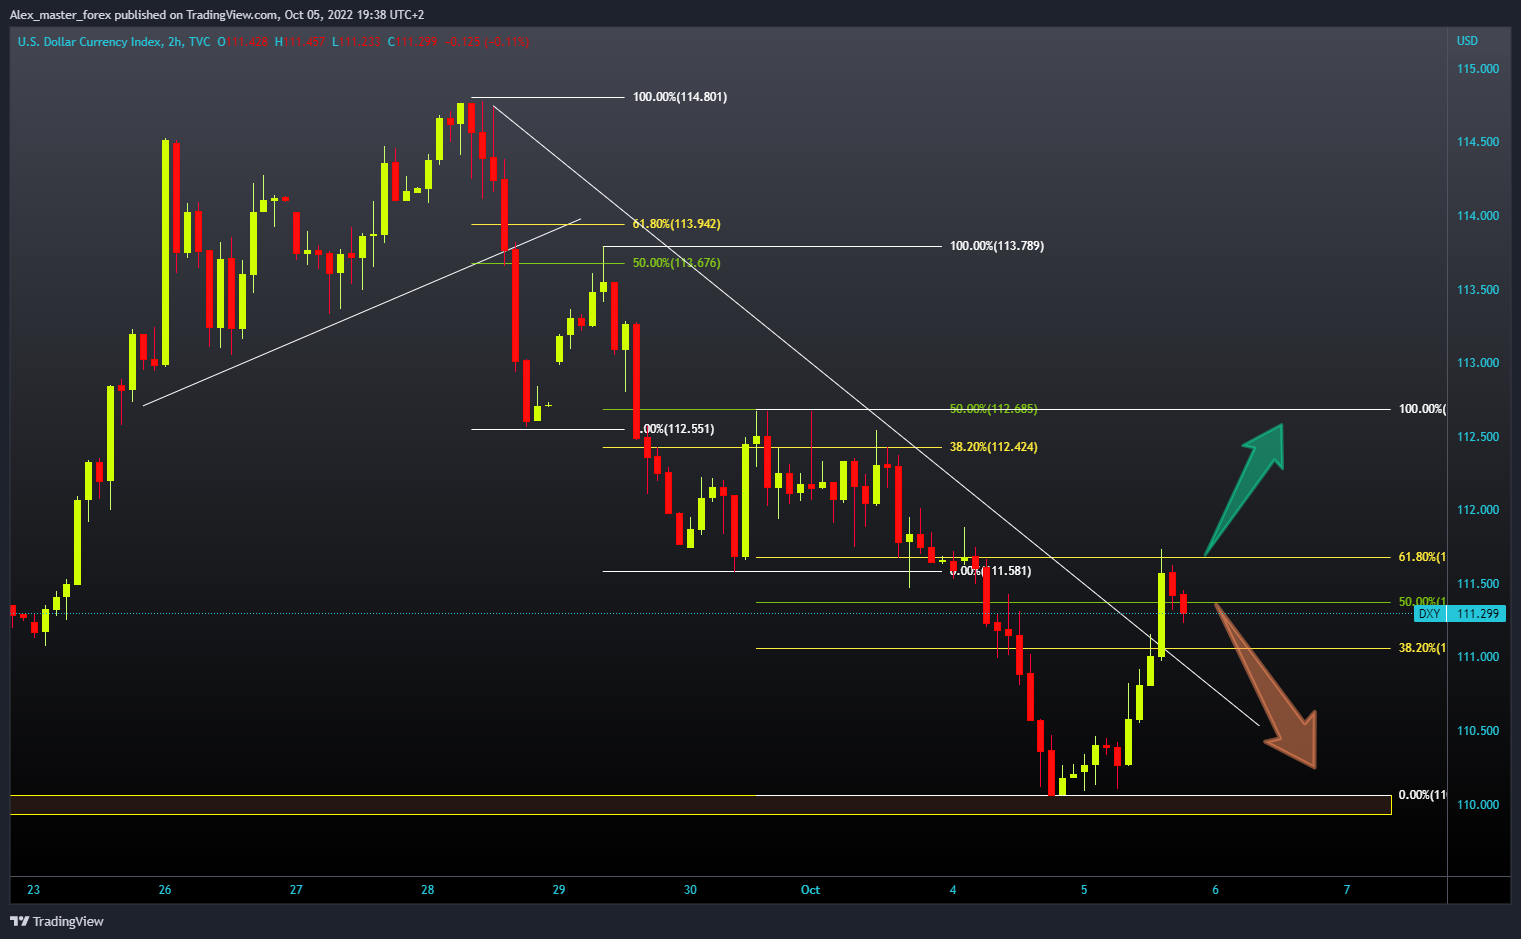Click the 113.000 price axis label
This screenshot has height=939, width=1521.
click(1478, 363)
